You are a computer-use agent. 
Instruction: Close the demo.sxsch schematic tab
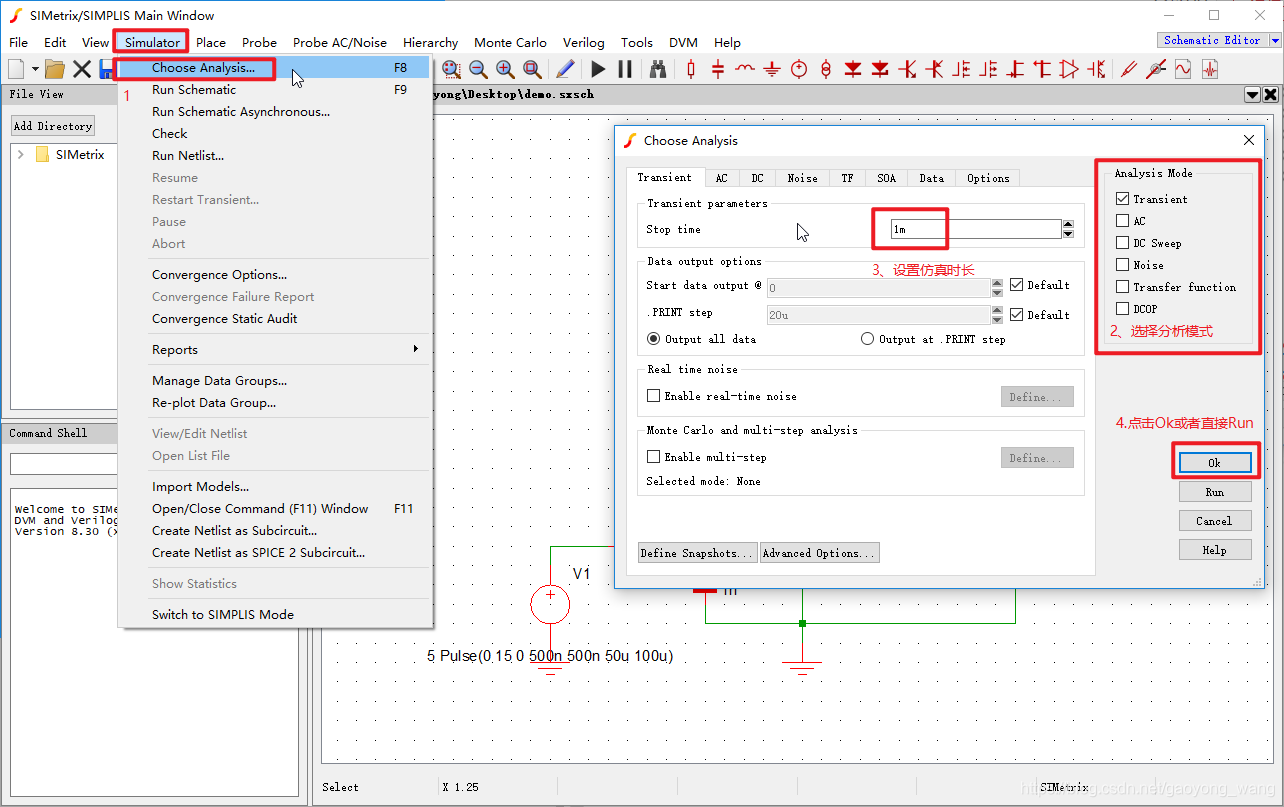(1271, 94)
